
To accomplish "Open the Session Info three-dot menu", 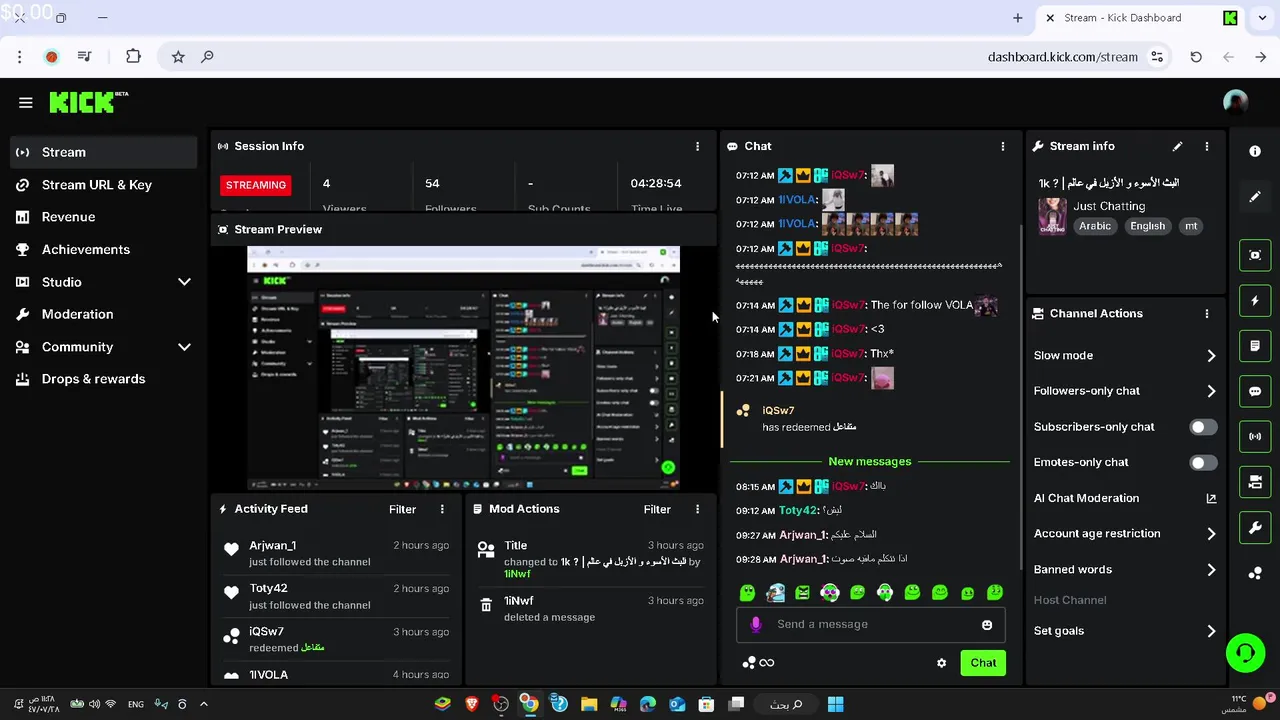I will coord(698,146).
